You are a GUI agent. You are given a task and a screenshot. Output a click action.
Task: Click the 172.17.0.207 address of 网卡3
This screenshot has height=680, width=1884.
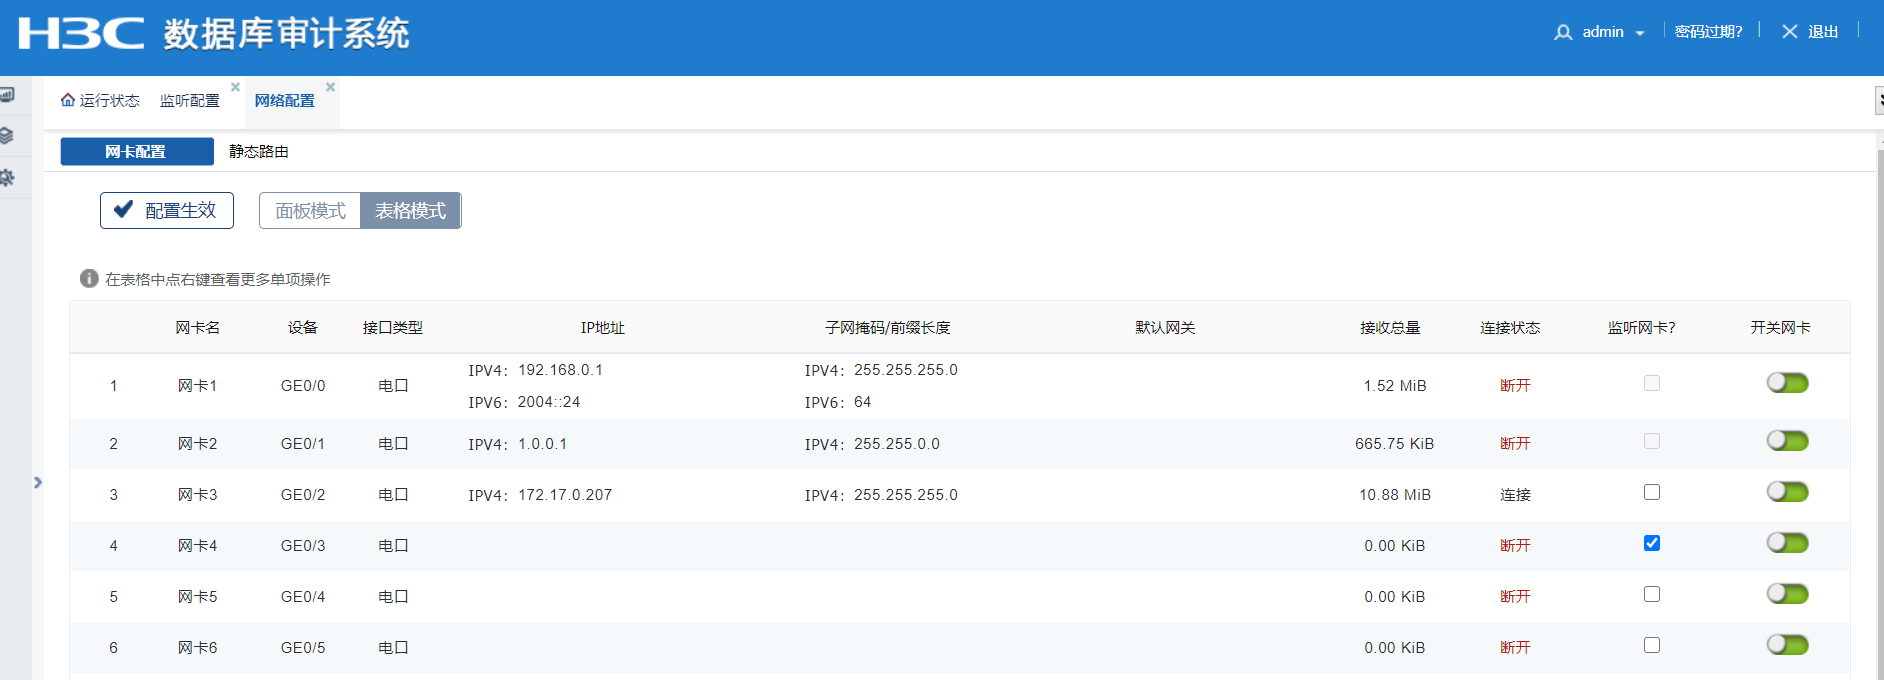pos(565,495)
